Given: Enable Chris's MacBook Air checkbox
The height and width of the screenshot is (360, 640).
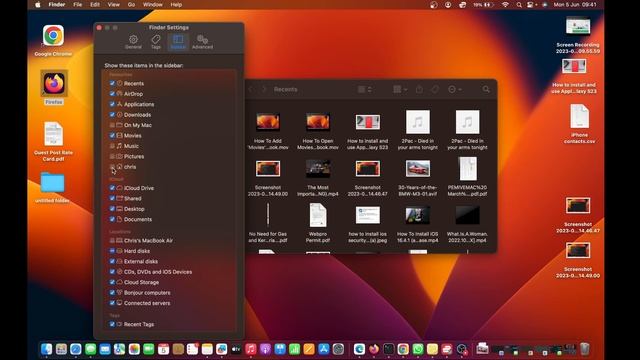Looking at the screenshot, I should click(x=112, y=240).
